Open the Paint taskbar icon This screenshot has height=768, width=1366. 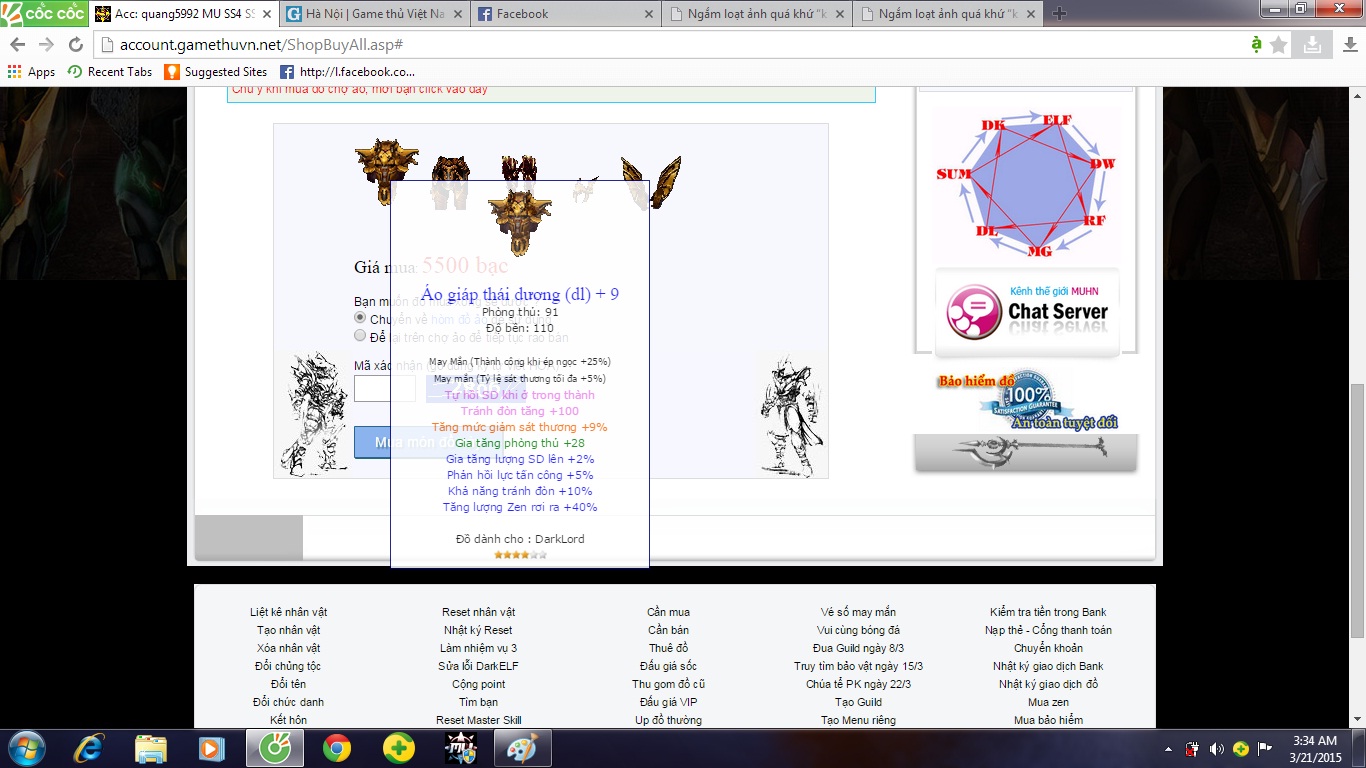[x=522, y=749]
